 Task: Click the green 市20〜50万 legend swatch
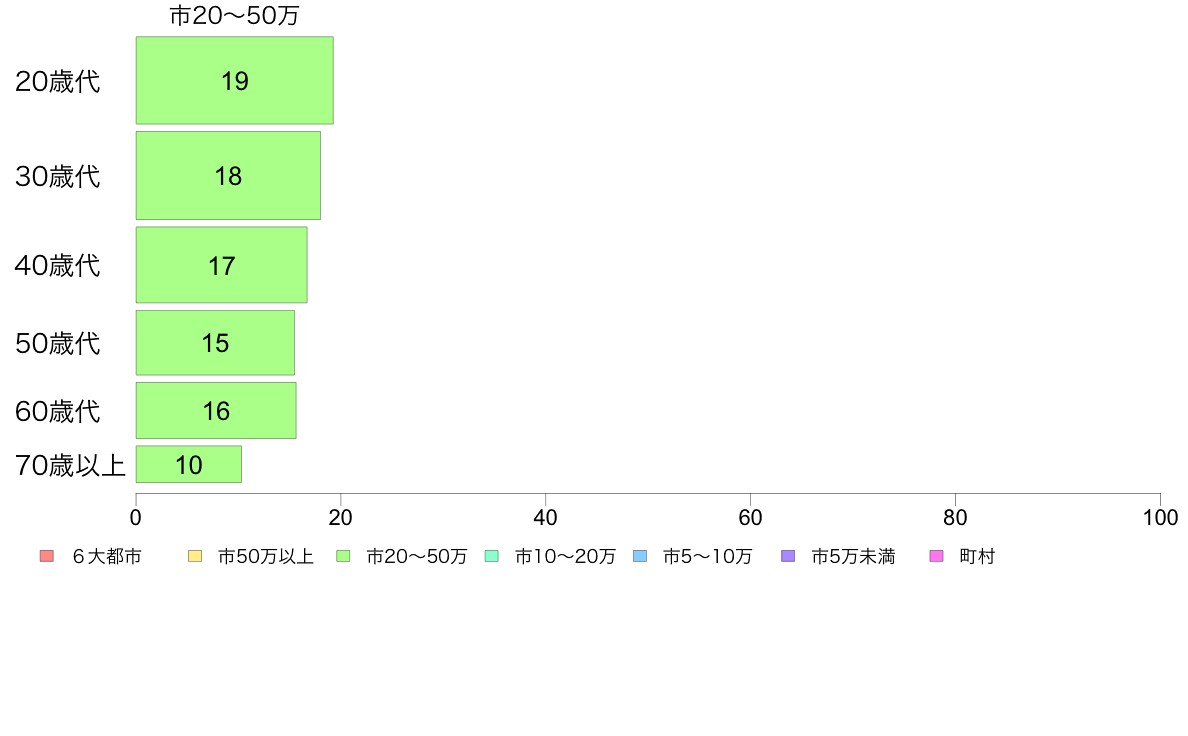pos(343,556)
